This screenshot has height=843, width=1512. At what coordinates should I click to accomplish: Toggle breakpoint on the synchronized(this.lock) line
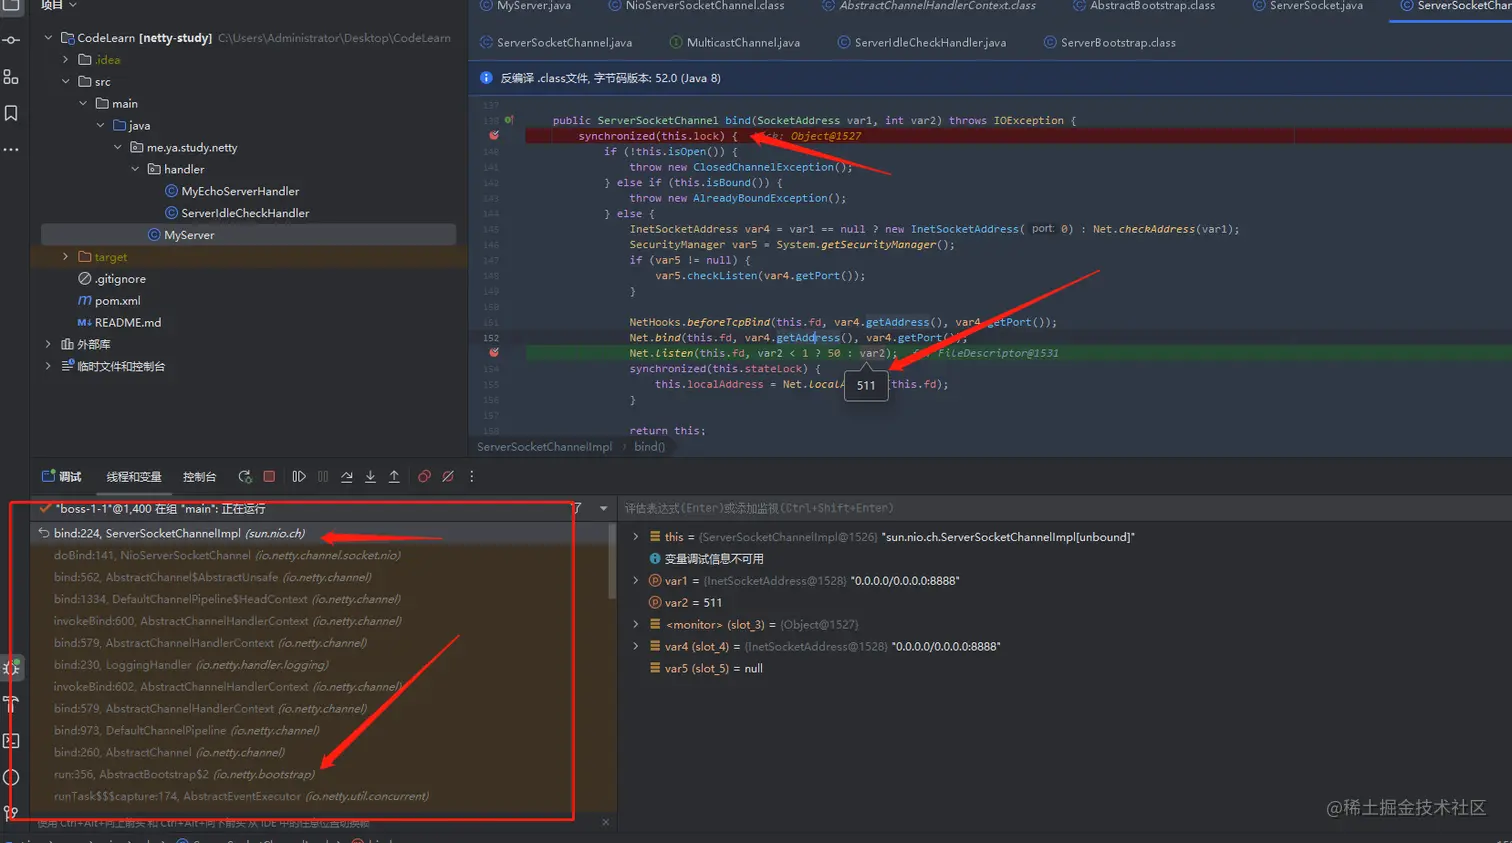click(x=494, y=136)
